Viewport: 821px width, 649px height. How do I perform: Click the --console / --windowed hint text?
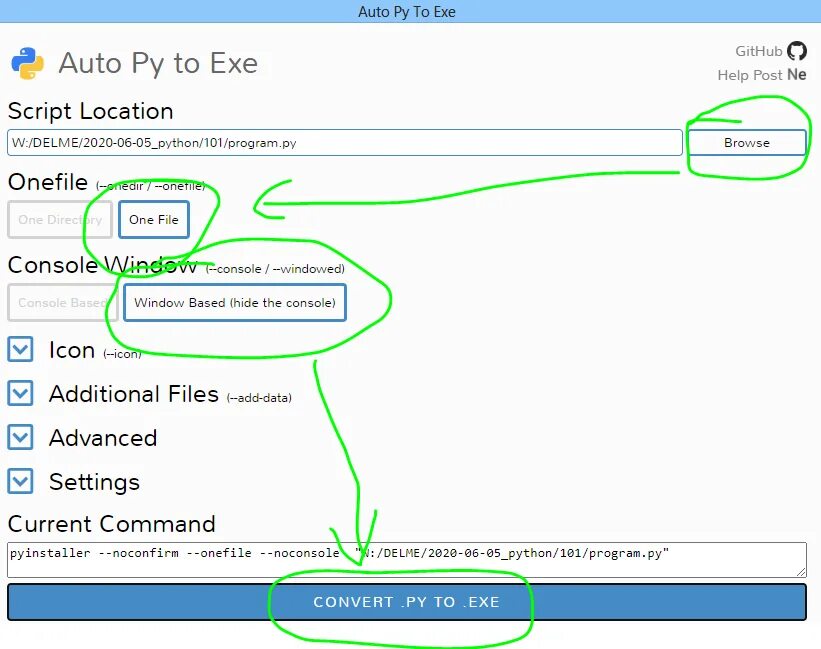(275, 269)
